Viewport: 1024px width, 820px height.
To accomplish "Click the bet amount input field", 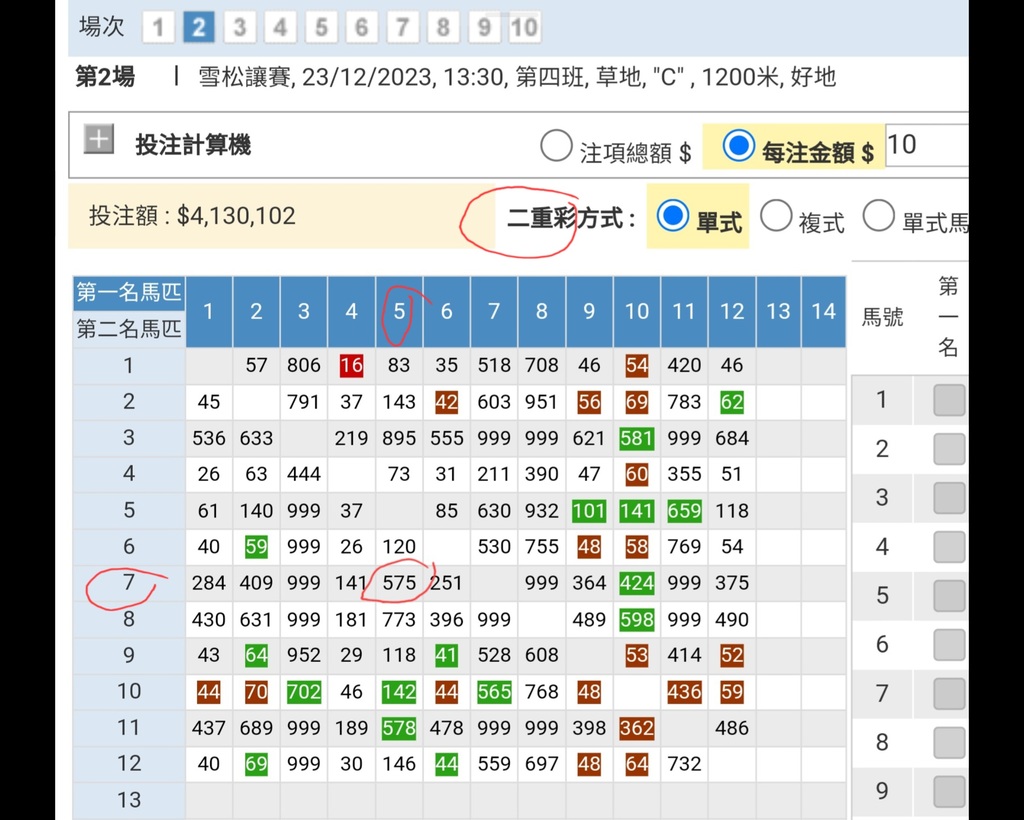I will point(925,145).
